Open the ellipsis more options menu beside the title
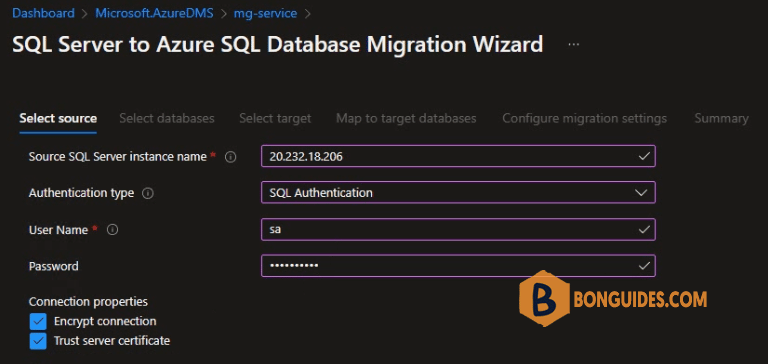Viewport: 768px width, 364px height. (574, 45)
